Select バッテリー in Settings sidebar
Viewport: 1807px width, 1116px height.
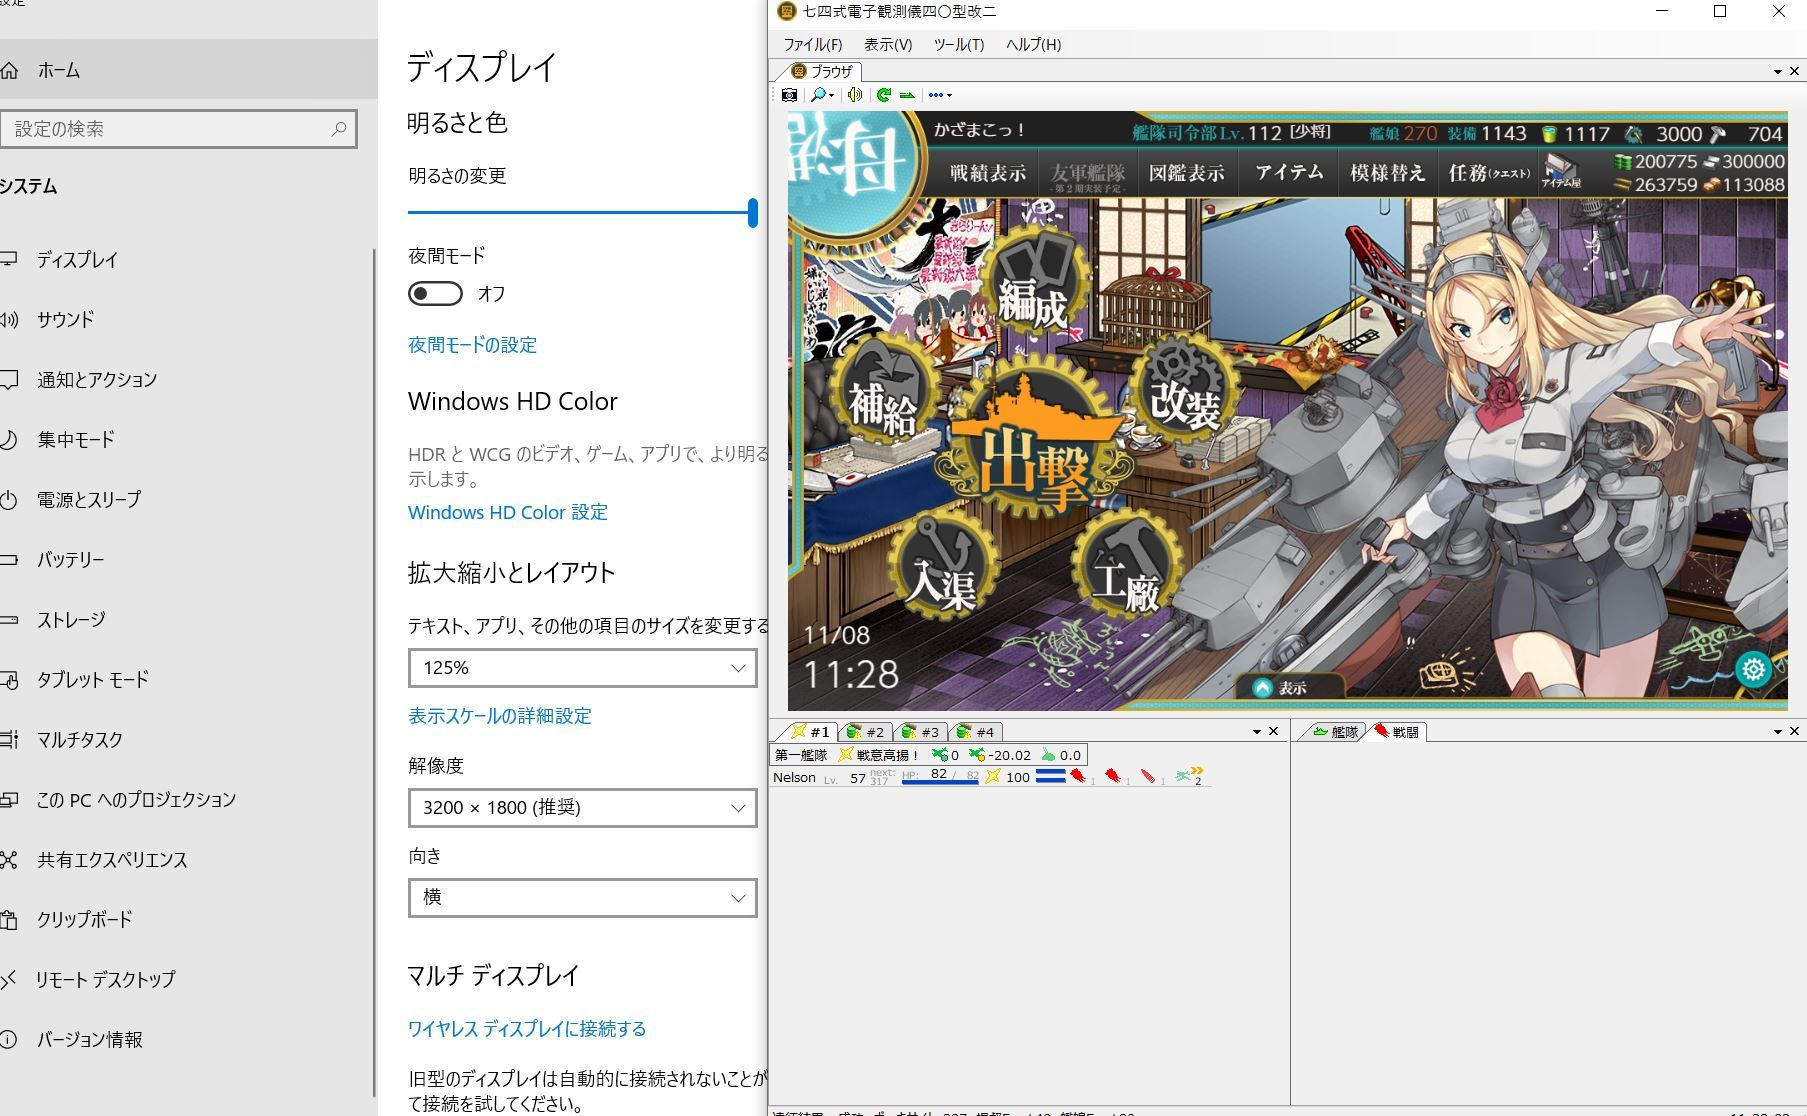188,560
